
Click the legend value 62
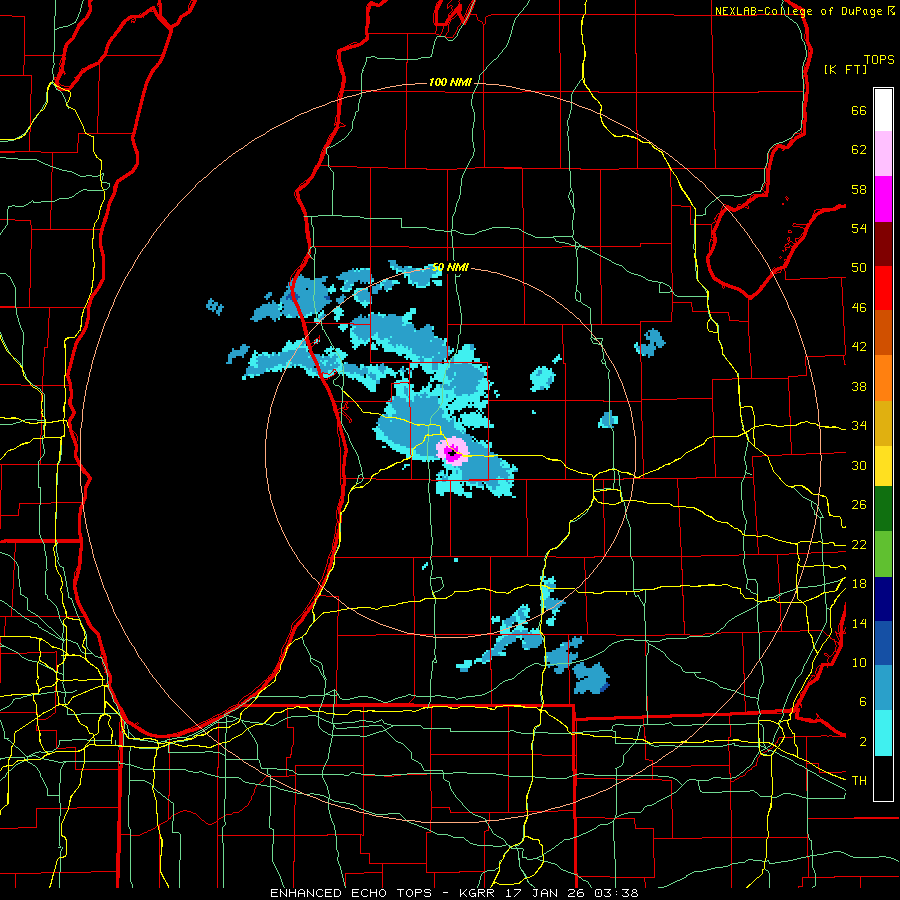[x=859, y=150]
